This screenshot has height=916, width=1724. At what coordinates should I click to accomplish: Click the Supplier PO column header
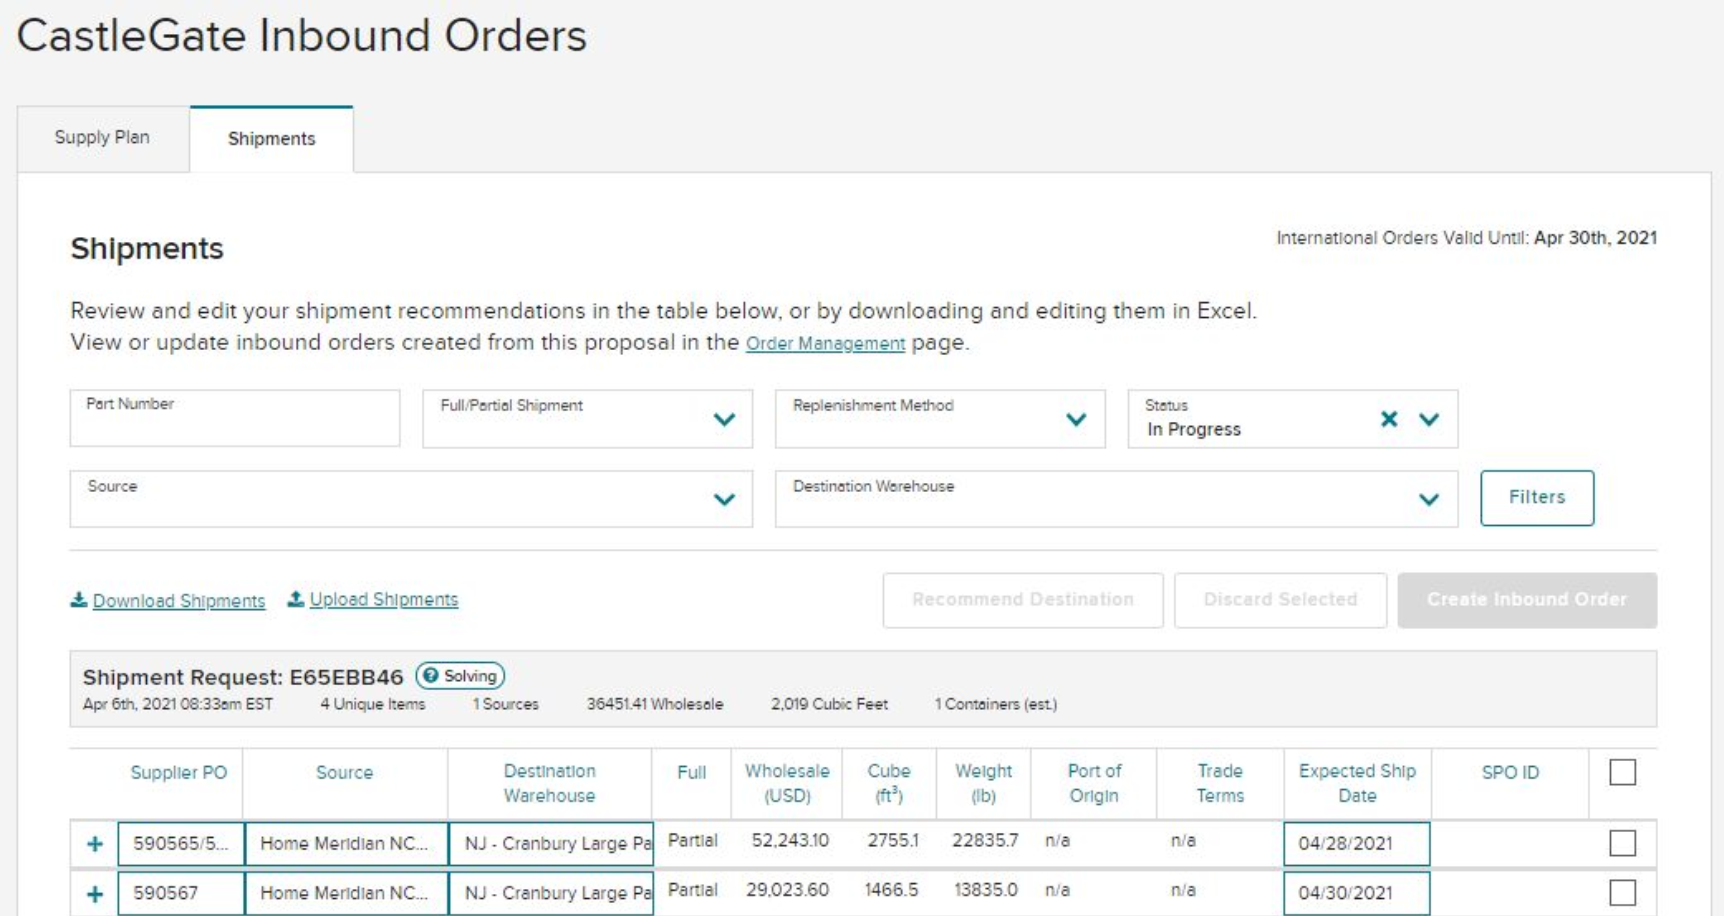point(179,773)
